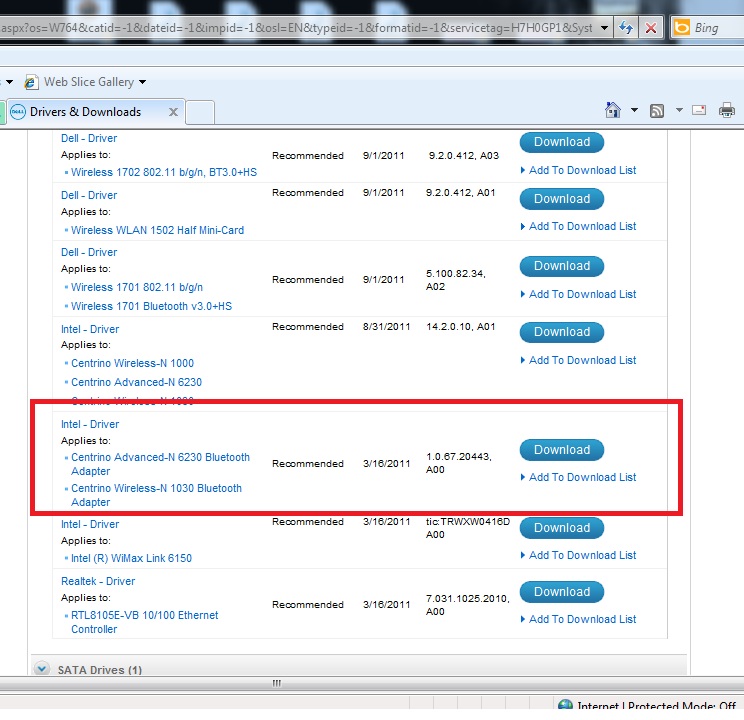Open the Realtek - Driver title link
The height and width of the screenshot is (720, 744).
[98, 581]
